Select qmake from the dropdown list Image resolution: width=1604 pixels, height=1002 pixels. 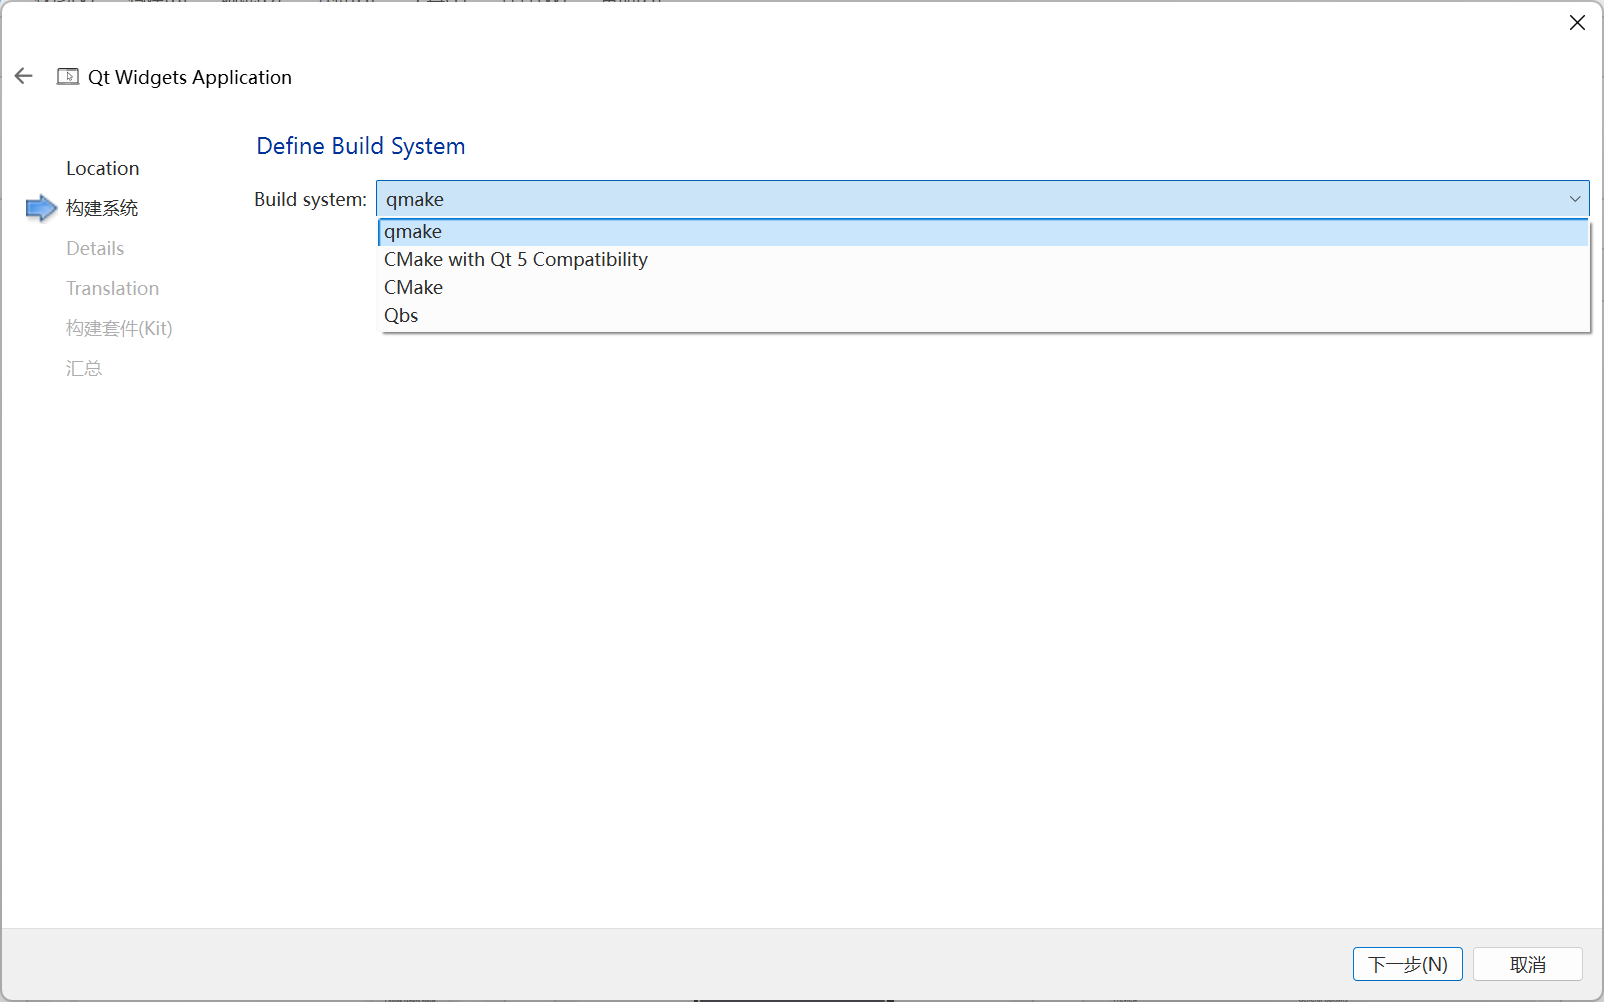(x=984, y=232)
